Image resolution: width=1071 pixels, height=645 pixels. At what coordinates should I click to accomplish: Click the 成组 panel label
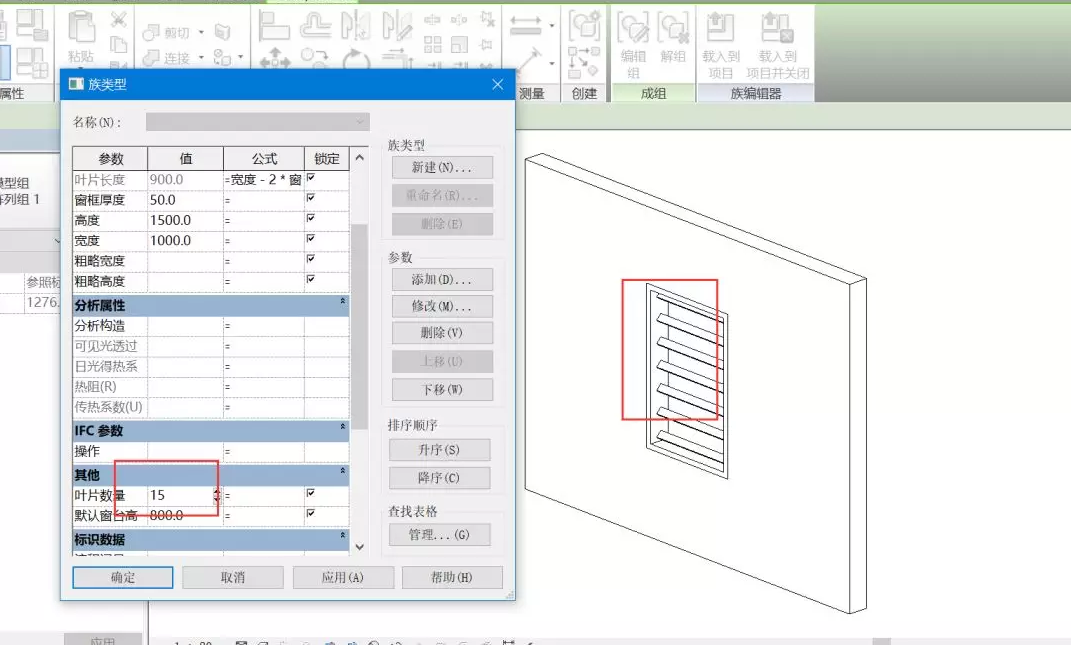[655, 92]
